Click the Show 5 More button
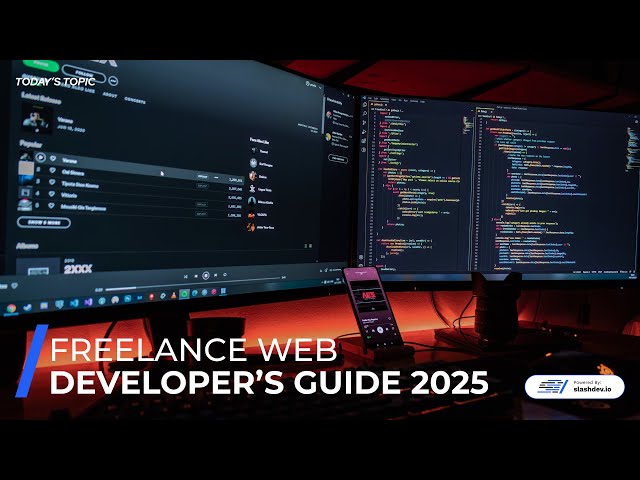This screenshot has width=640, height=480. [x=44, y=222]
